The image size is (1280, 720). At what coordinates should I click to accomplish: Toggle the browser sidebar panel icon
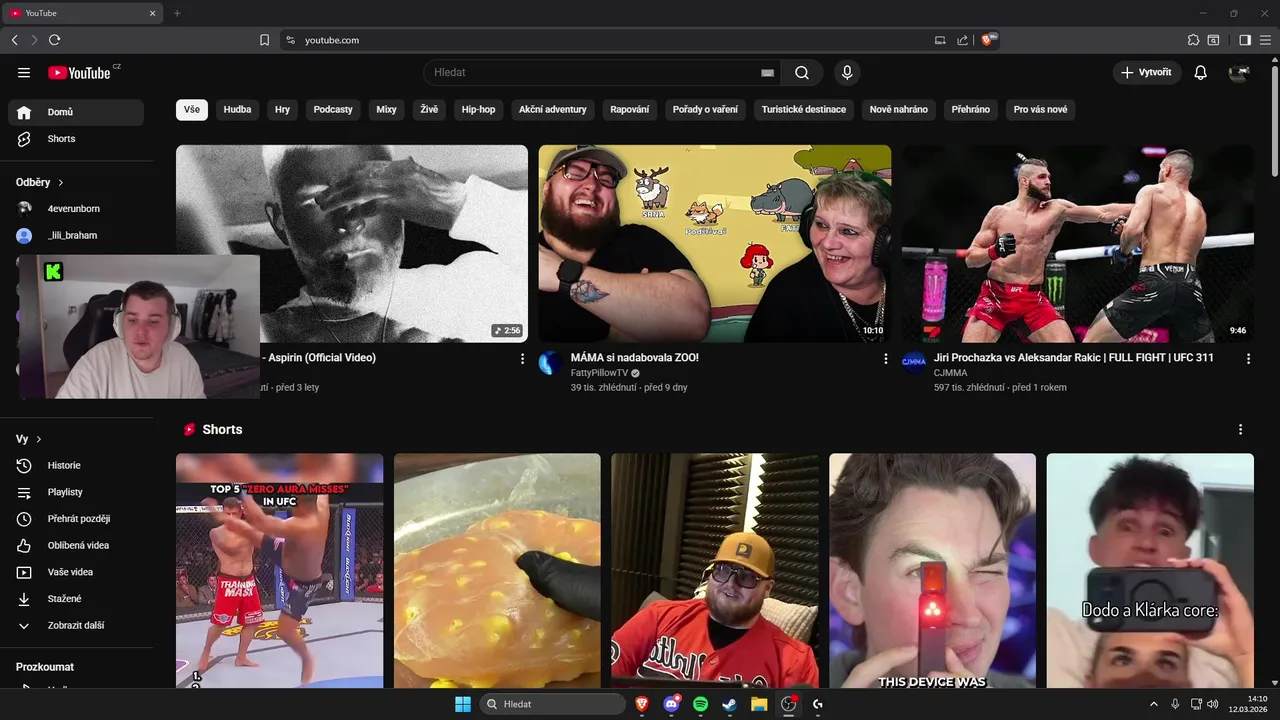(x=1245, y=40)
